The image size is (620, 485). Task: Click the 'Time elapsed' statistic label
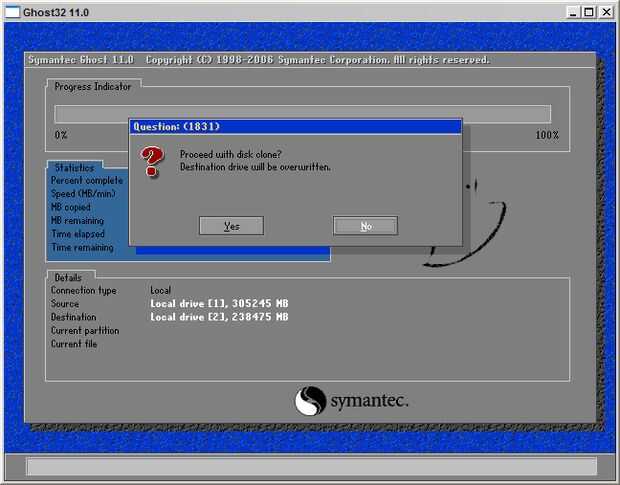point(78,234)
